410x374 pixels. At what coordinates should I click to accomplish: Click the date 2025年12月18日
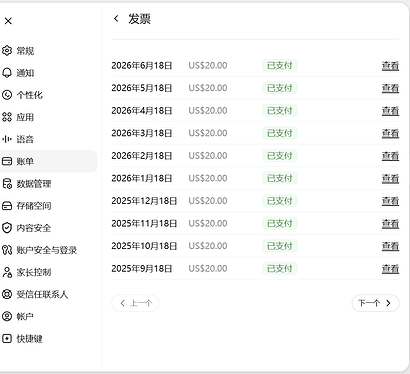pos(144,201)
